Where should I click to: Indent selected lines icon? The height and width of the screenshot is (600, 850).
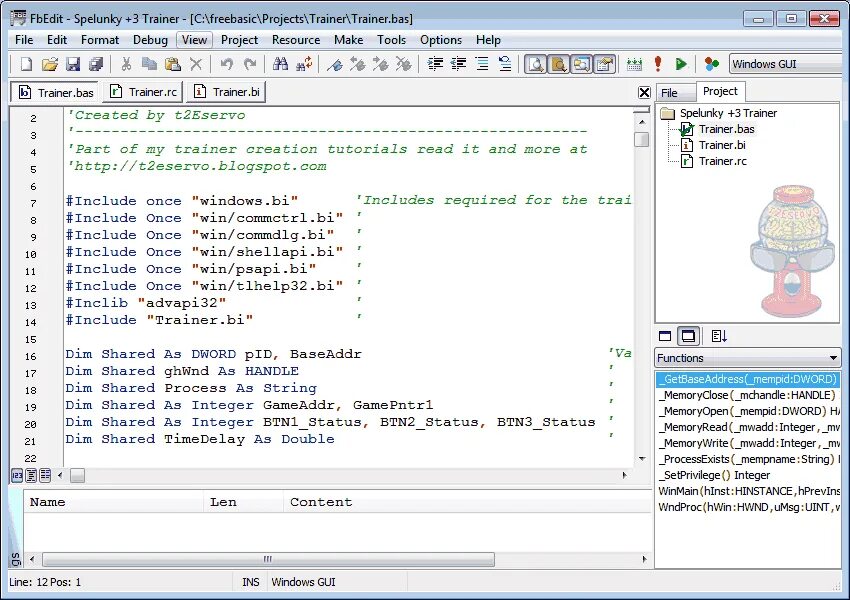click(435, 64)
